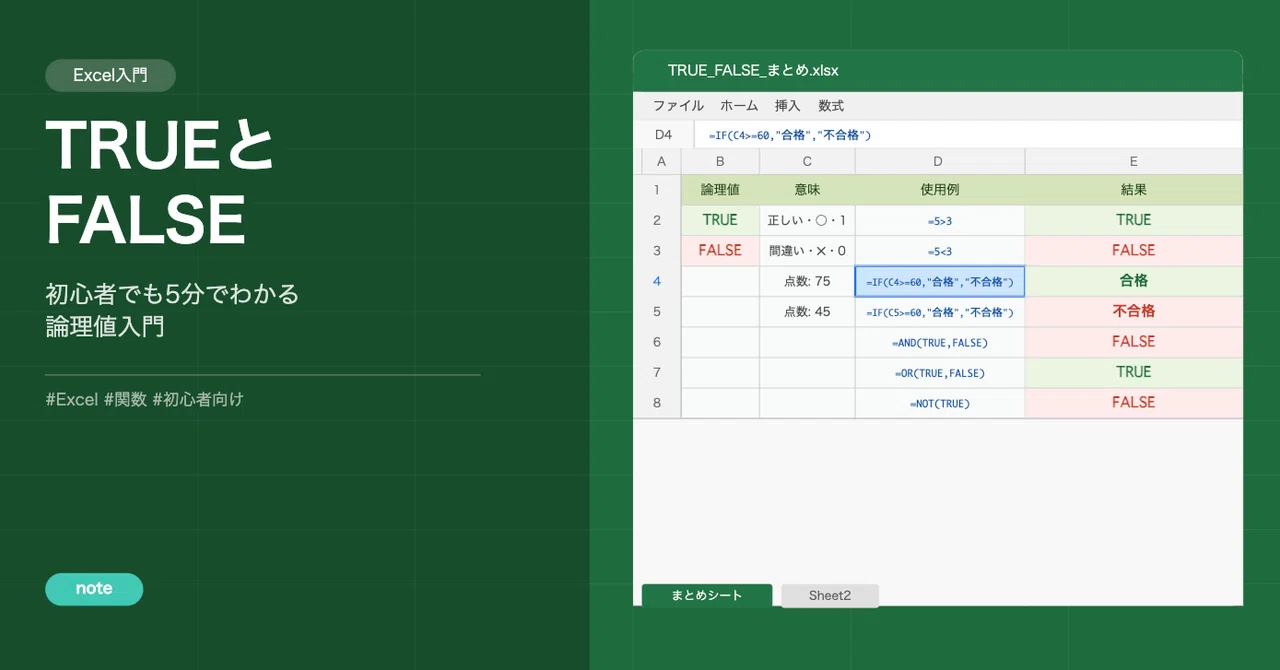Select cell E3 result FALSE
Image resolution: width=1280 pixels, height=670 pixels.
[x=1134, y=251]
